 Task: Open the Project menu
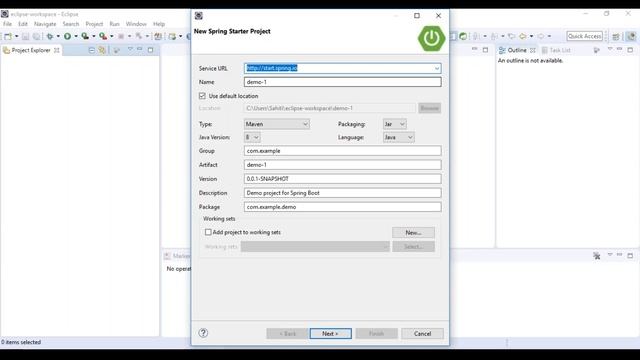tap(94, 24)
